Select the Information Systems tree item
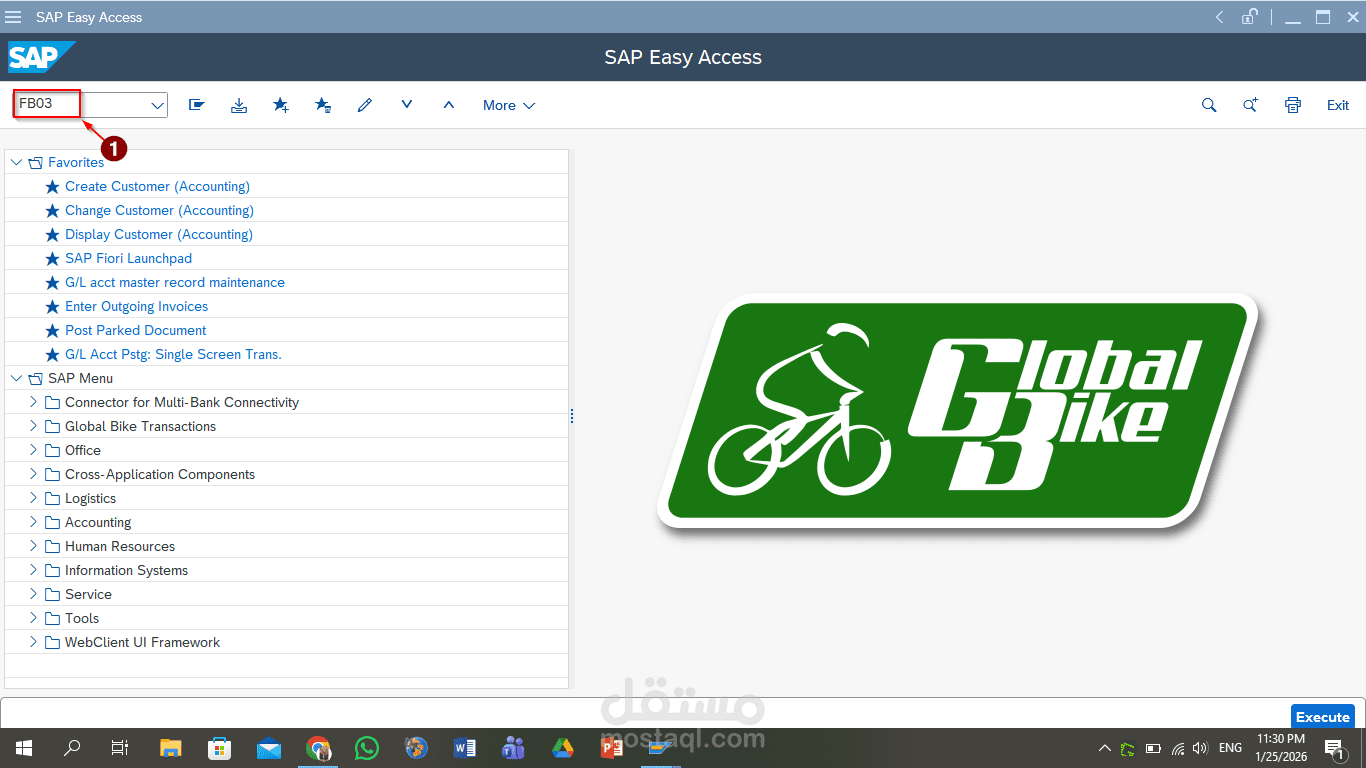The image size is (1366, 768). point(126,570)
